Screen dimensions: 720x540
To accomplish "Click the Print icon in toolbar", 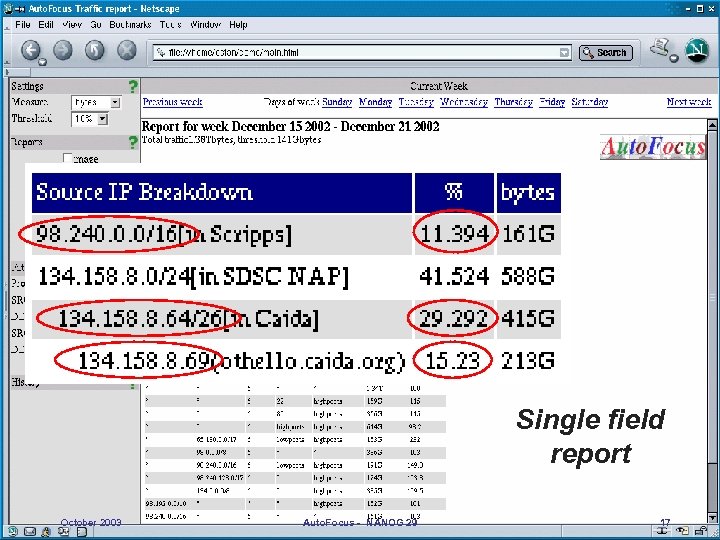I will click(660, 48).
